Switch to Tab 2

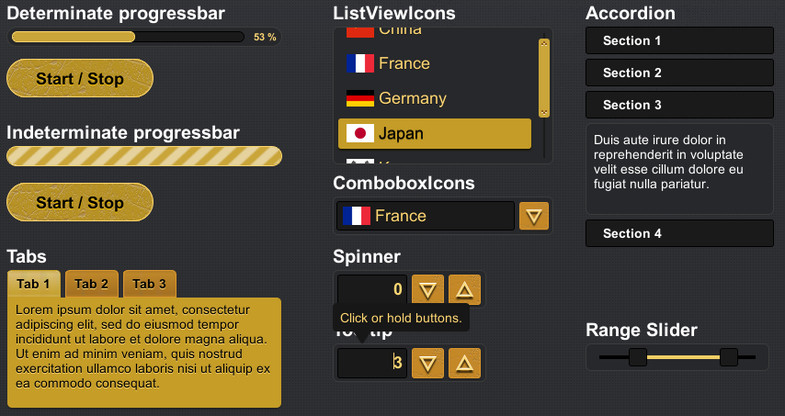[92, 284]
